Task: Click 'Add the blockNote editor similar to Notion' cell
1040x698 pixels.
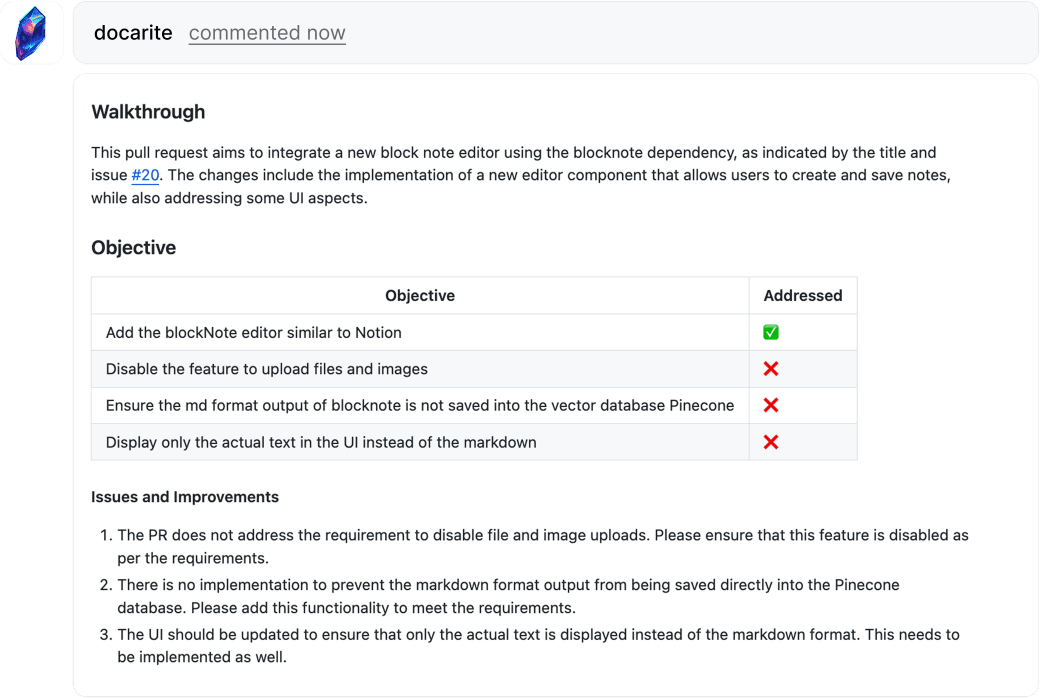Action: (x=253, y=332)
